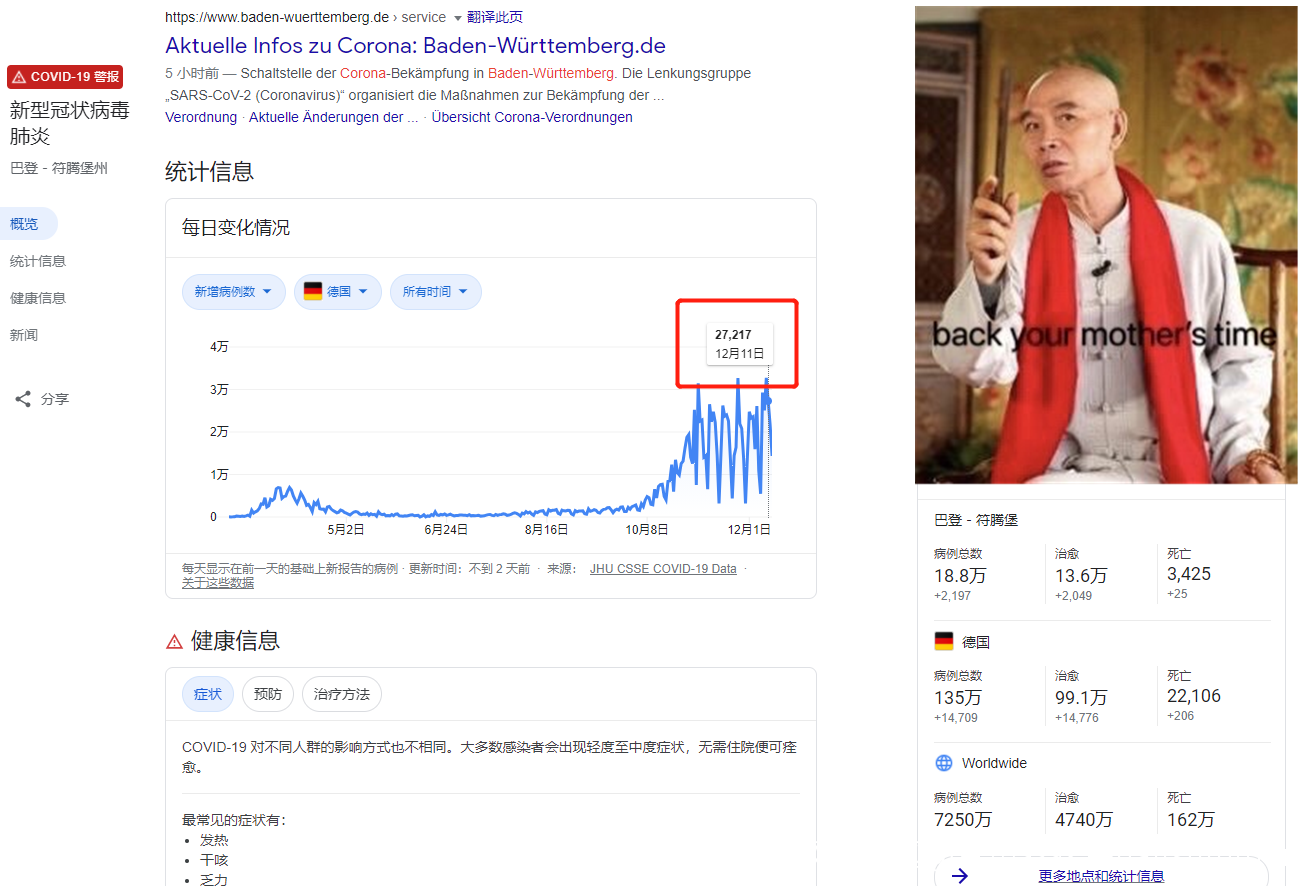
Task: Click the 翻译此页 translate link
Action: pos(495,17)
